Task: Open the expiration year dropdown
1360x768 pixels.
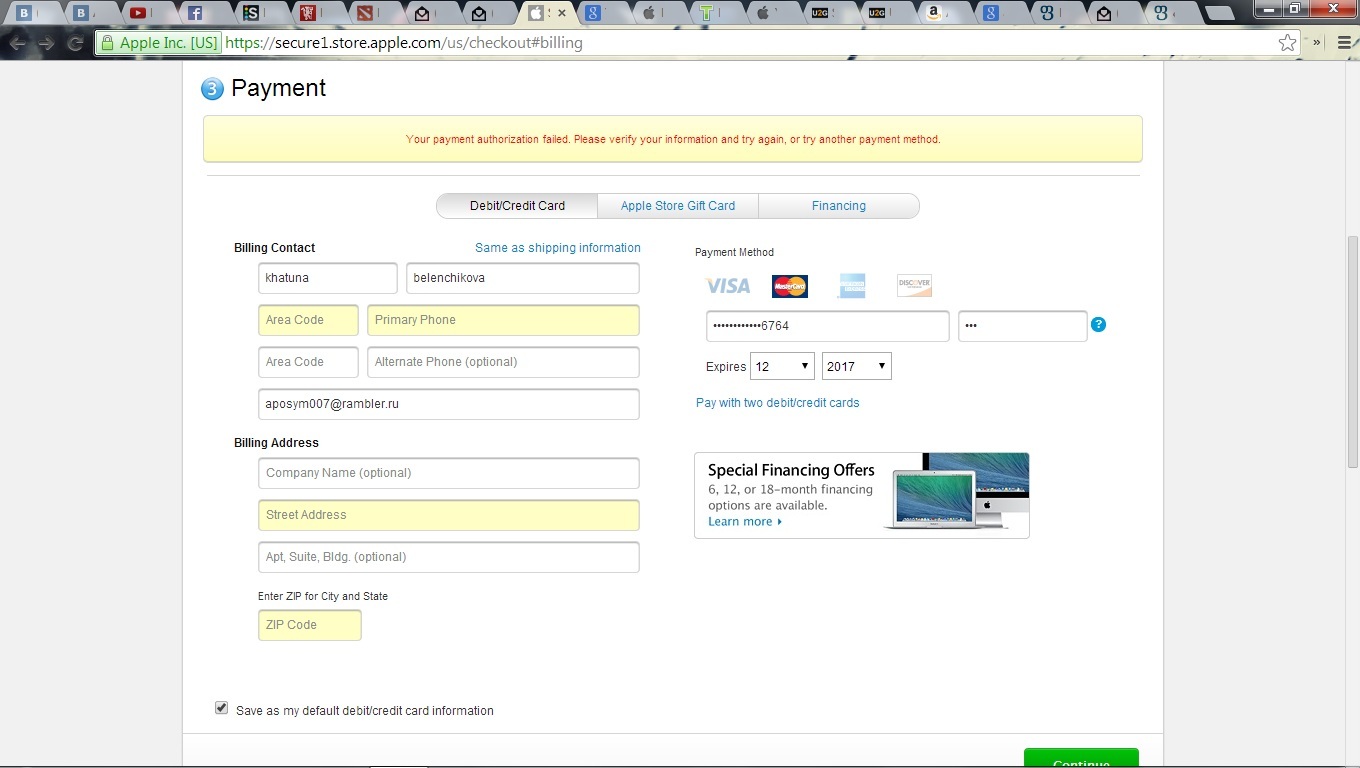Action: (x=856, y=366)
